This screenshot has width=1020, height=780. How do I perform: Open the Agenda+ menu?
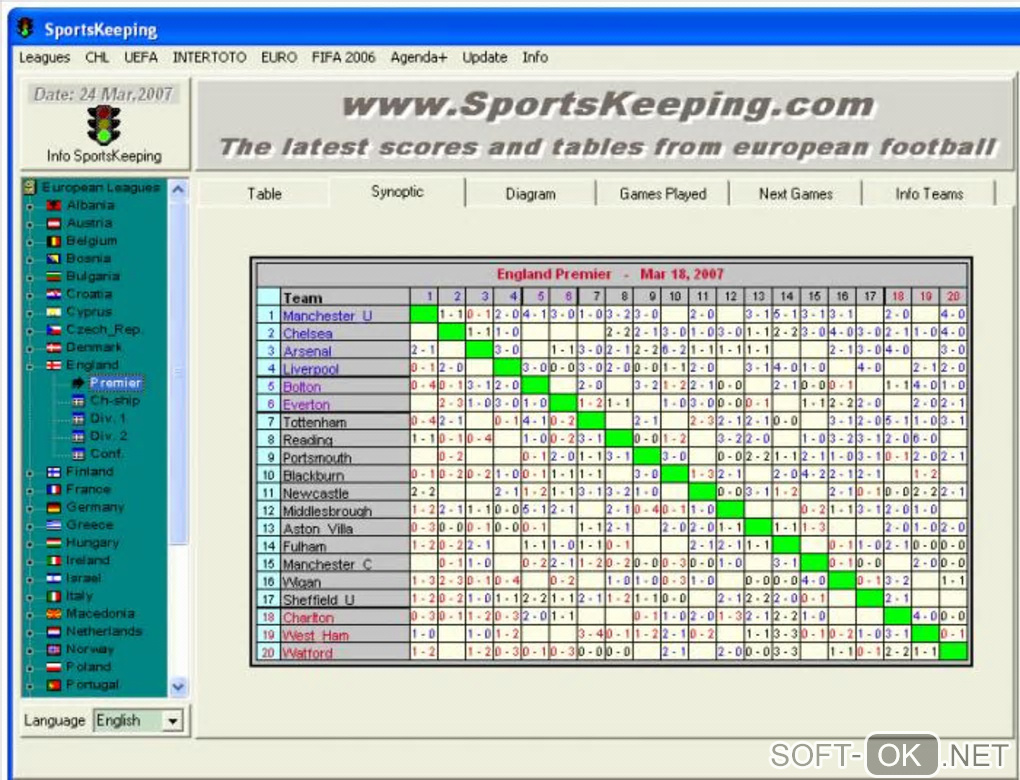(419, 57)
